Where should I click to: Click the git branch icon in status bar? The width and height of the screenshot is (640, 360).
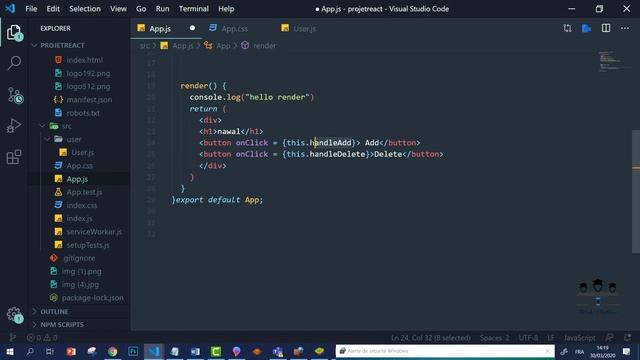click(x=13, y=337)
